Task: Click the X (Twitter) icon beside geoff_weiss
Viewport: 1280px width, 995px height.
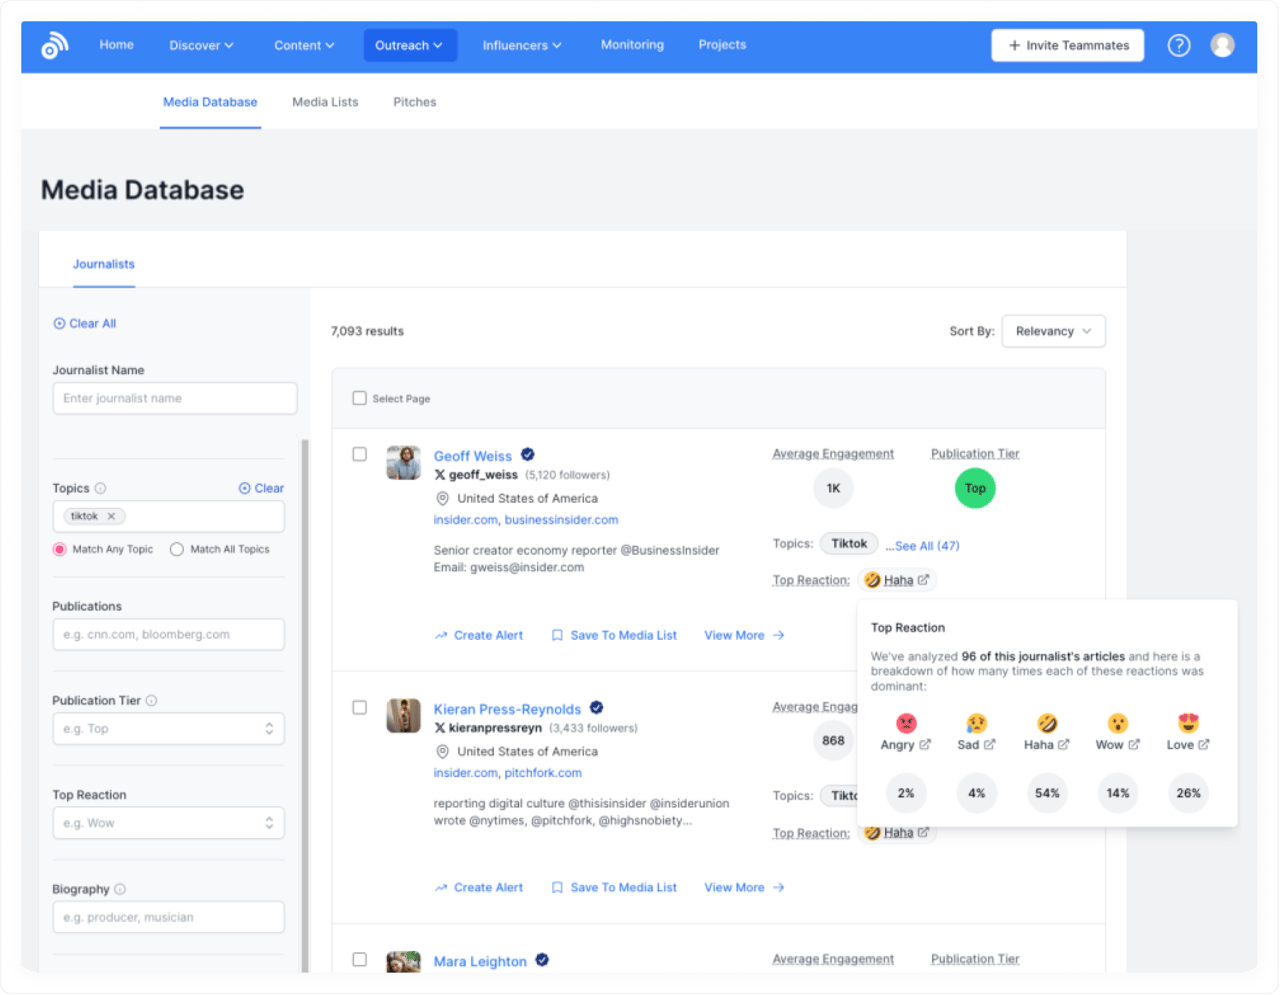Action: (440, 475)
